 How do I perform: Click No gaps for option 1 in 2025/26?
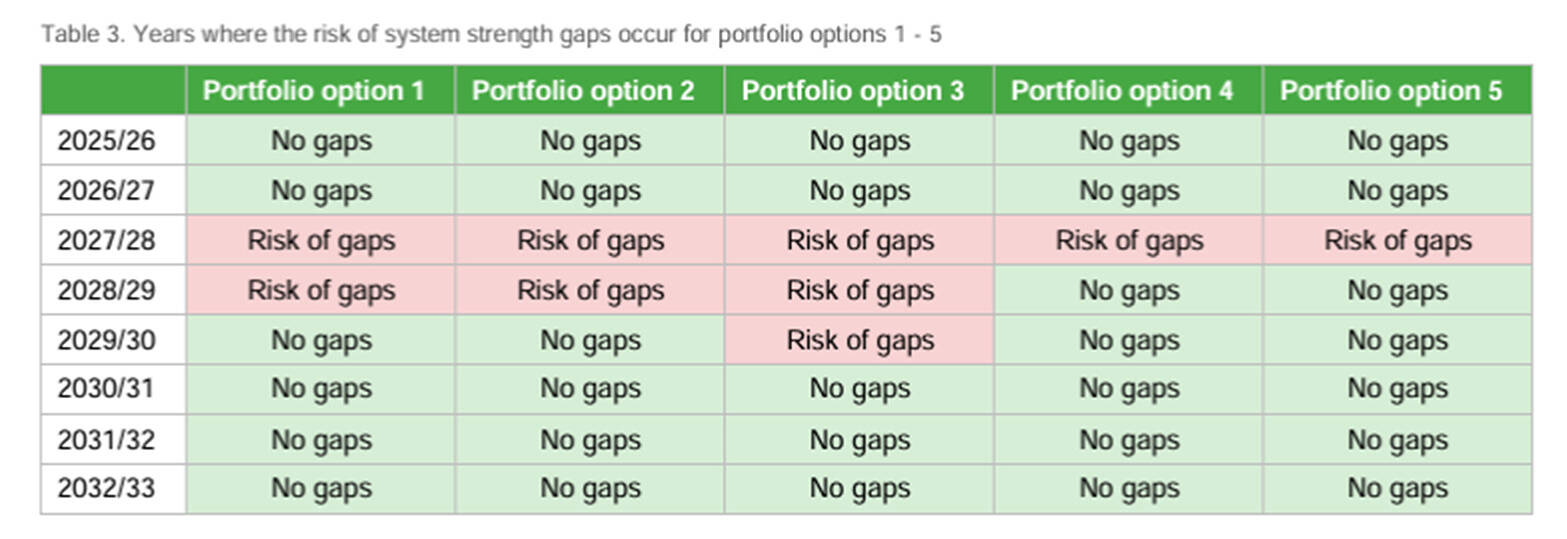click(x=321, y=141)
